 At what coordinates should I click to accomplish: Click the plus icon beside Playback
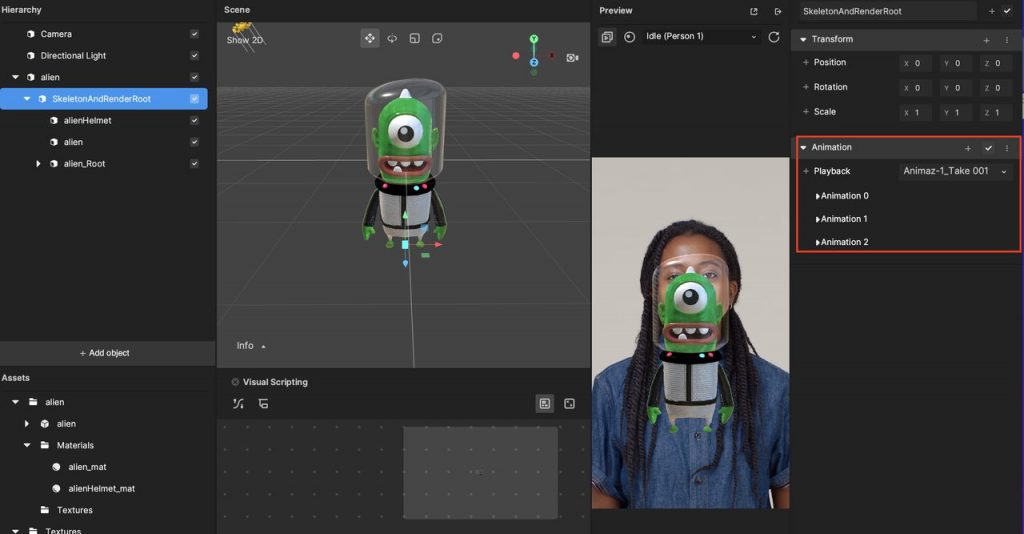coord(806,171)
